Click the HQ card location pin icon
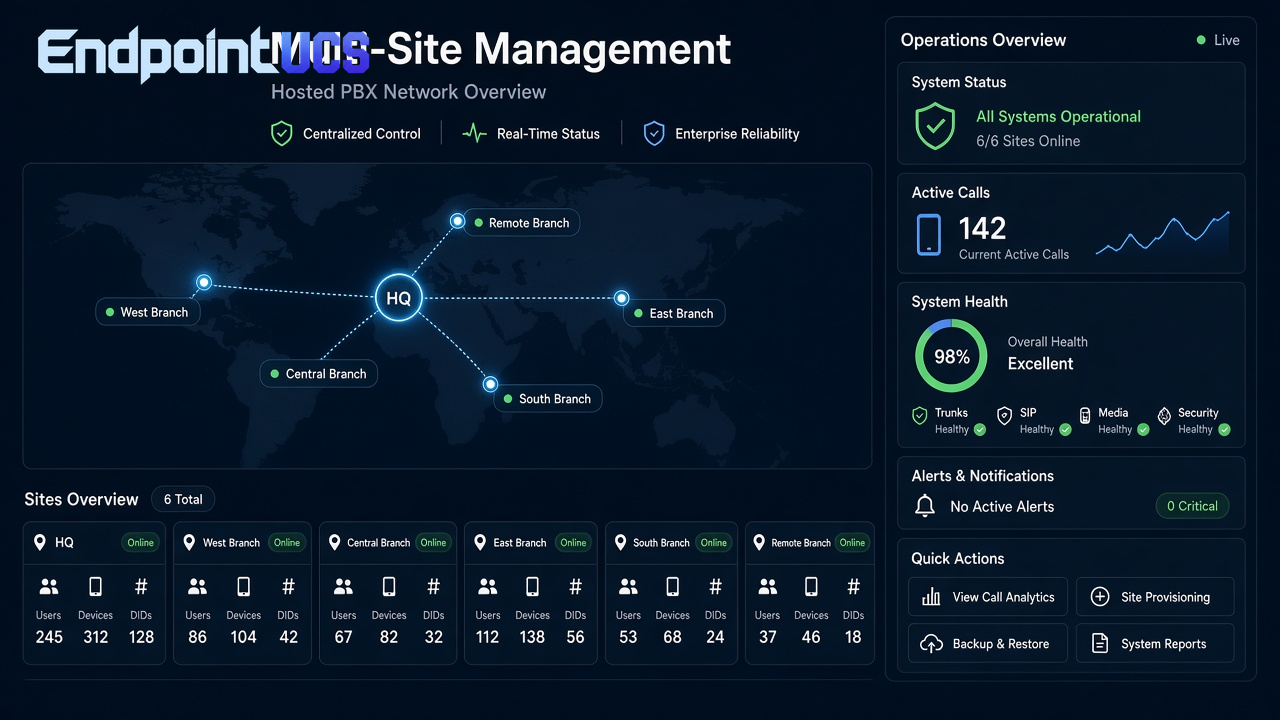 coord(40,542)
